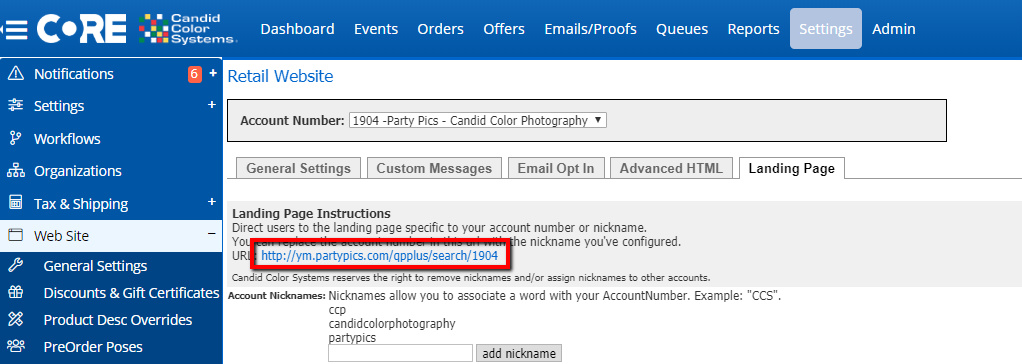Open the ym.partypics.com landing page URL

[x=379, y=256]
